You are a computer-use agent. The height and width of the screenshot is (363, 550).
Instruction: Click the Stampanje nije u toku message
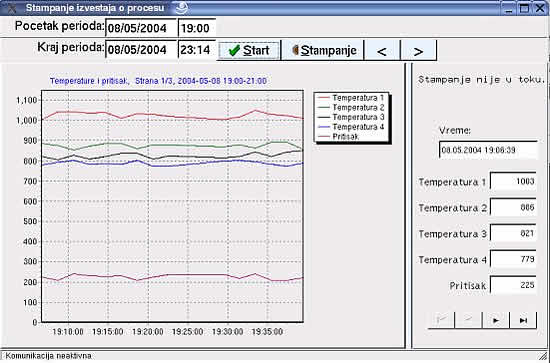pyautogui.click(x=481, y=80)
